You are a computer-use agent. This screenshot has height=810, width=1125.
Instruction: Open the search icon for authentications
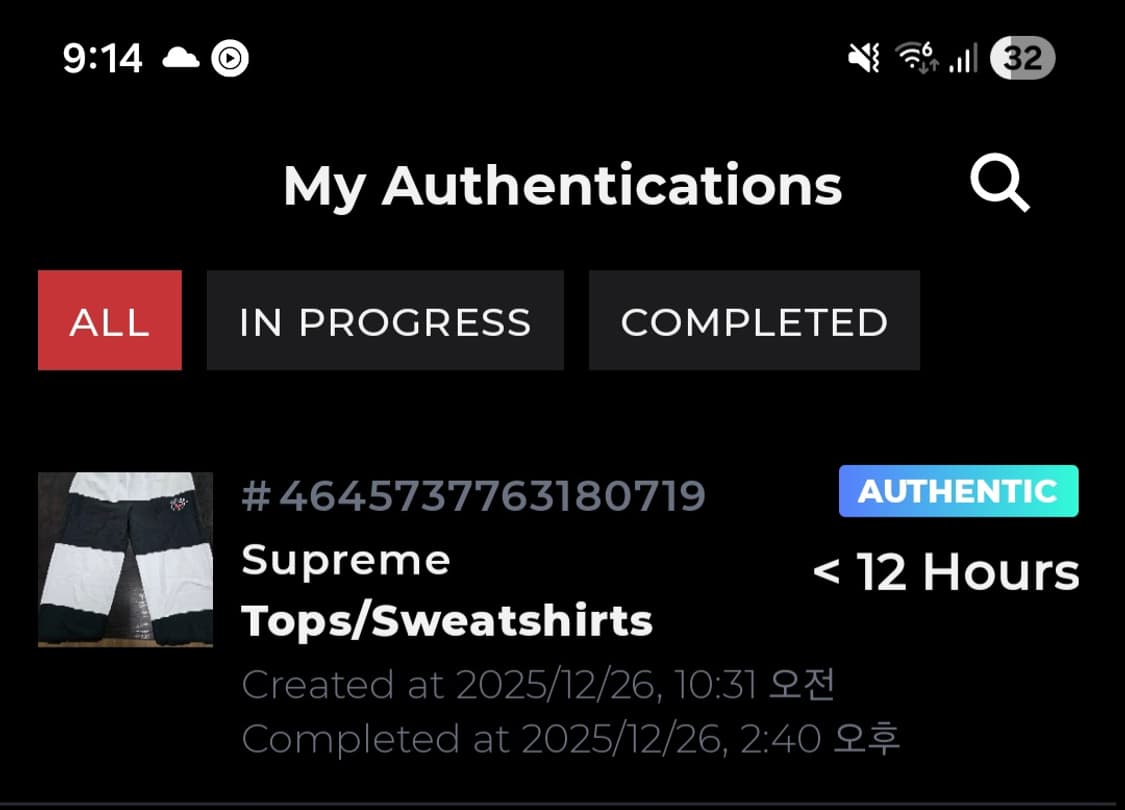point(1000,185)
